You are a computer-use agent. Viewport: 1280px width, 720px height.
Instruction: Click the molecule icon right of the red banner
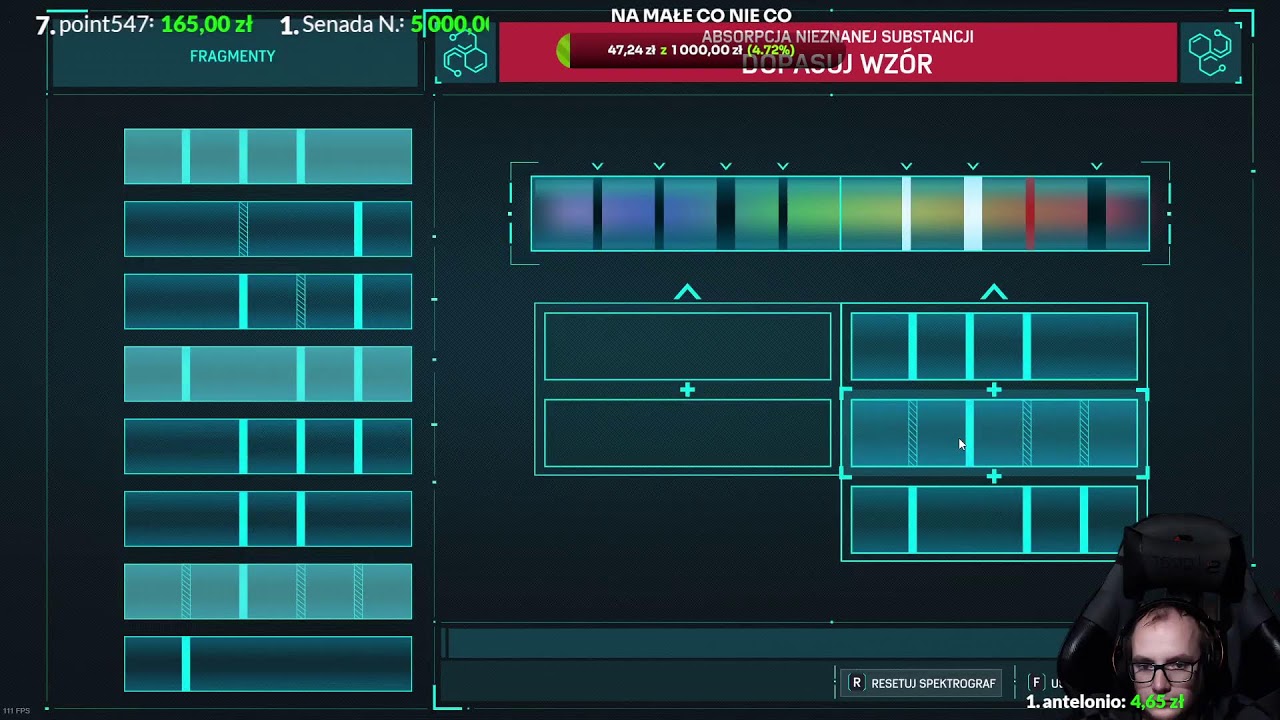1210,53
